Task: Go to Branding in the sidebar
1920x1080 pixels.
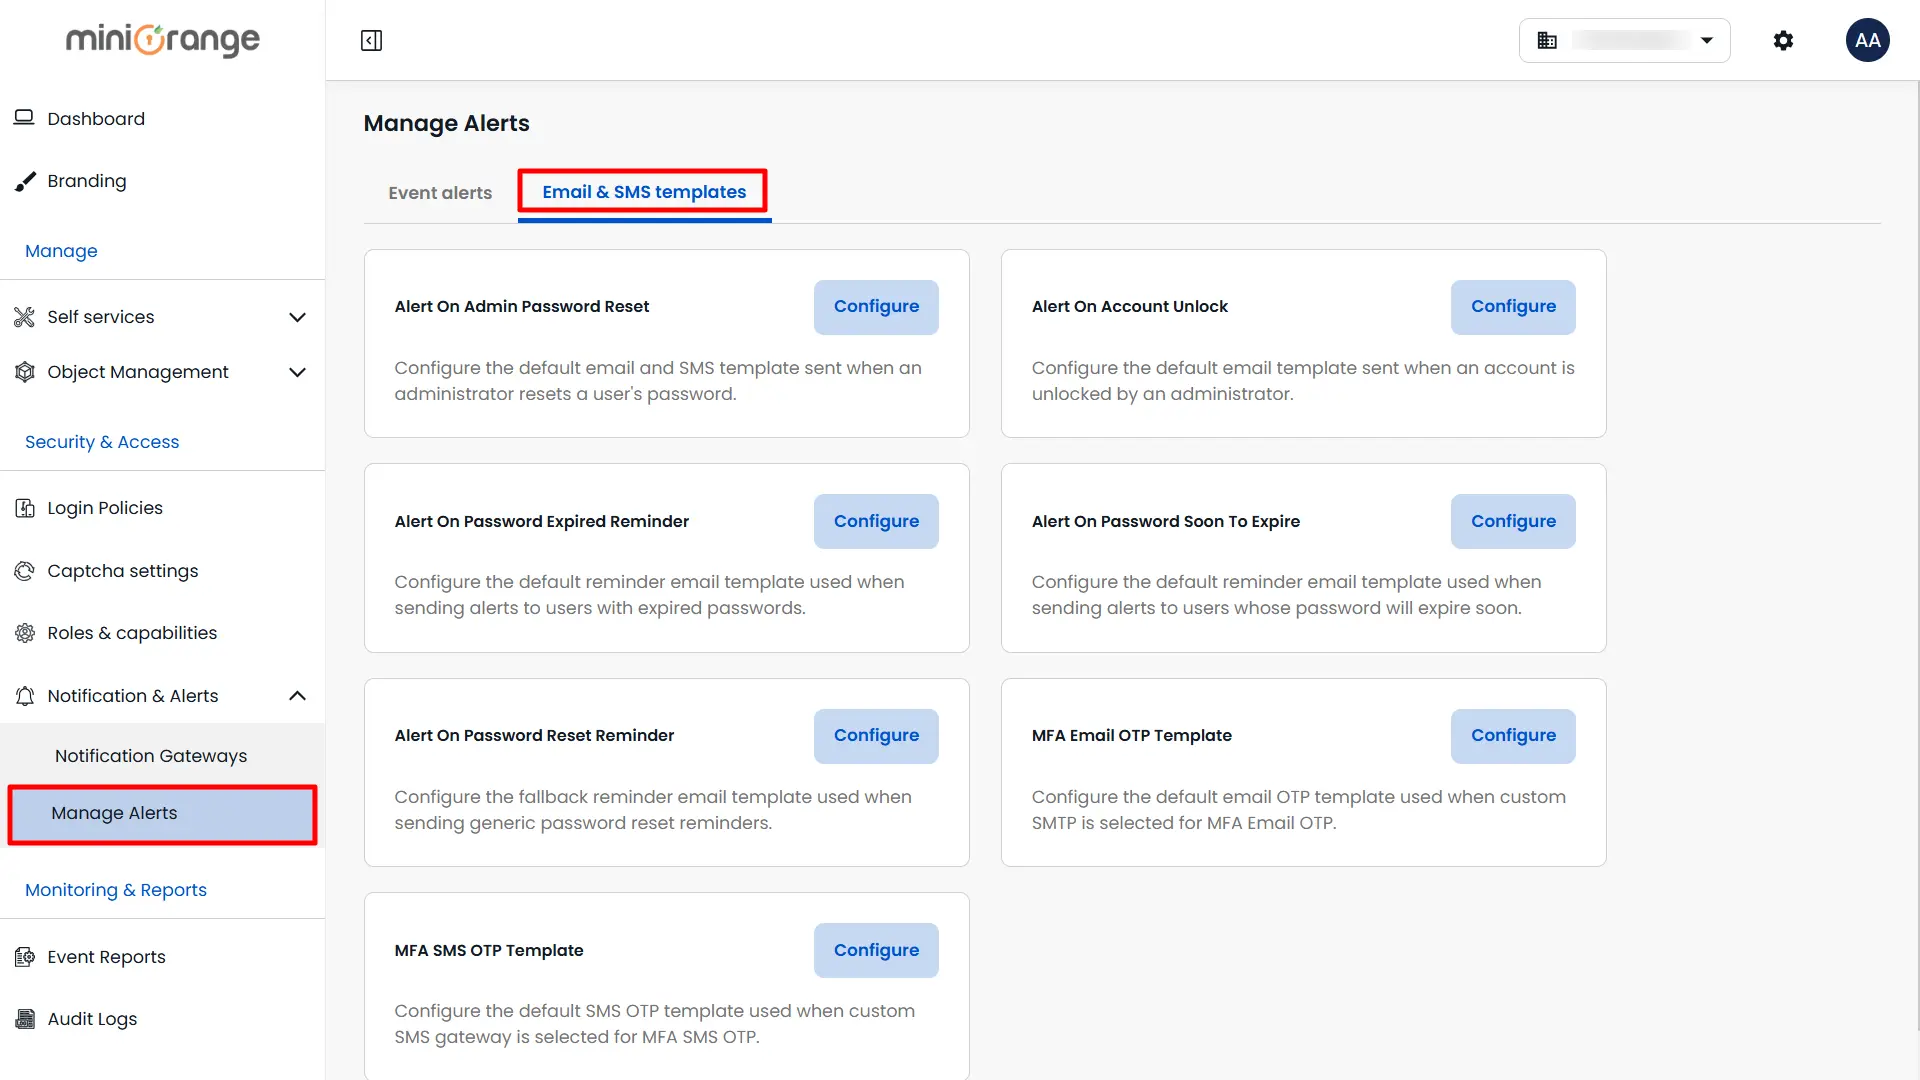Action: (x=87, y=181)
